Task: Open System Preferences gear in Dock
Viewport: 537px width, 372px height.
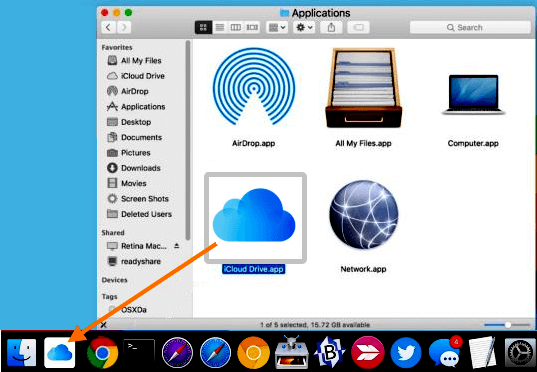Action: tap(520, 352)
